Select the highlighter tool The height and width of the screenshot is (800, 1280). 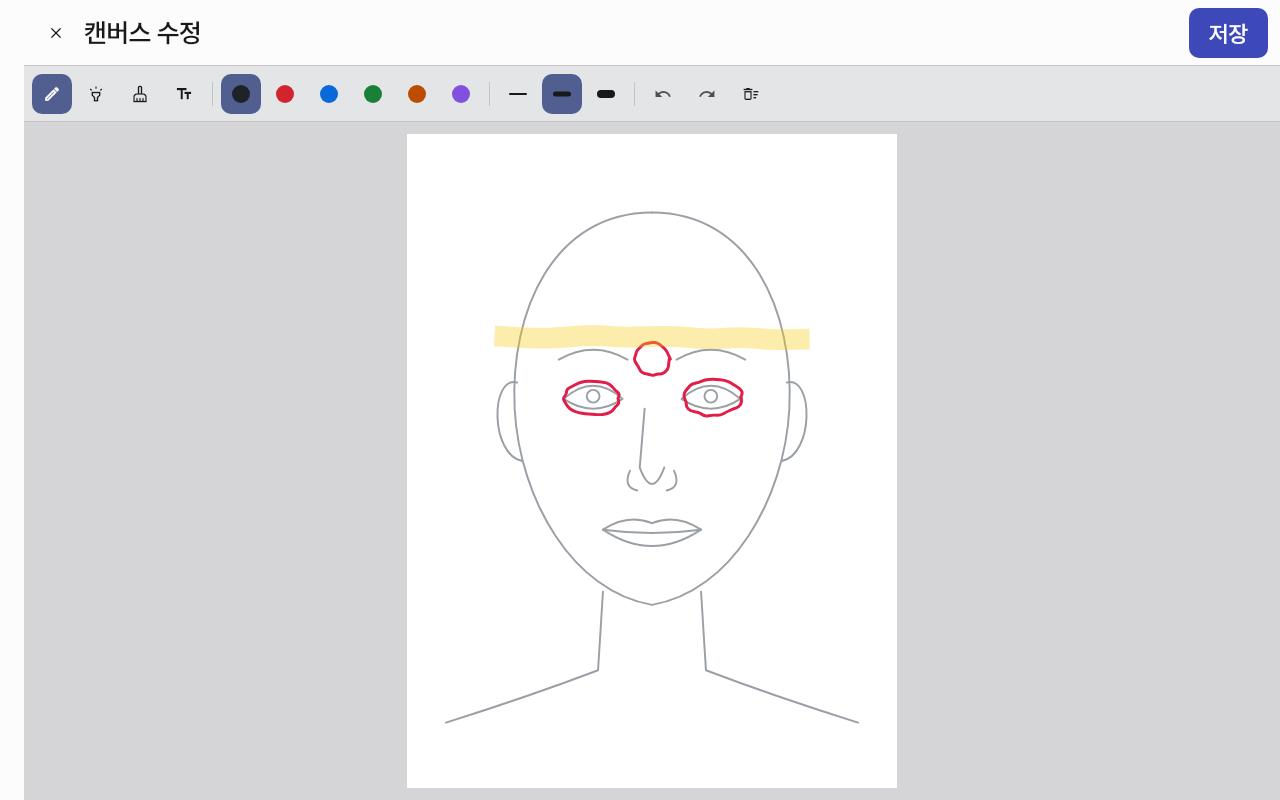[96, 94]
